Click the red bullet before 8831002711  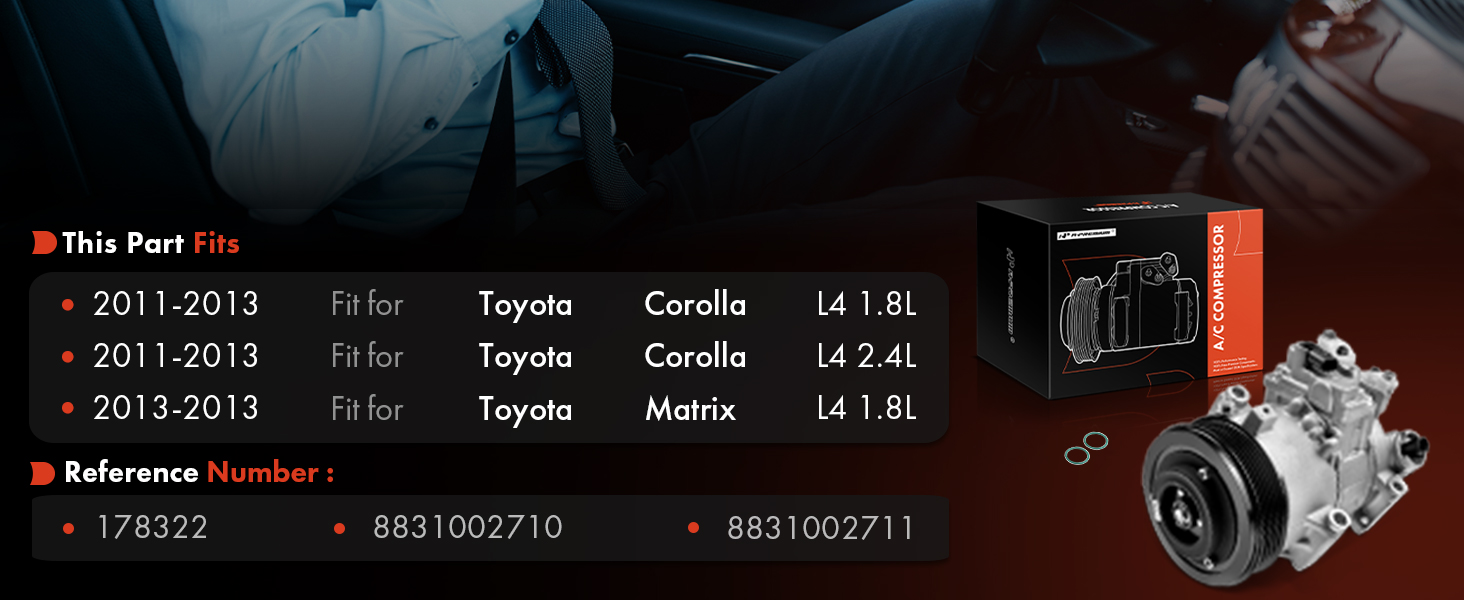[694, 527]
